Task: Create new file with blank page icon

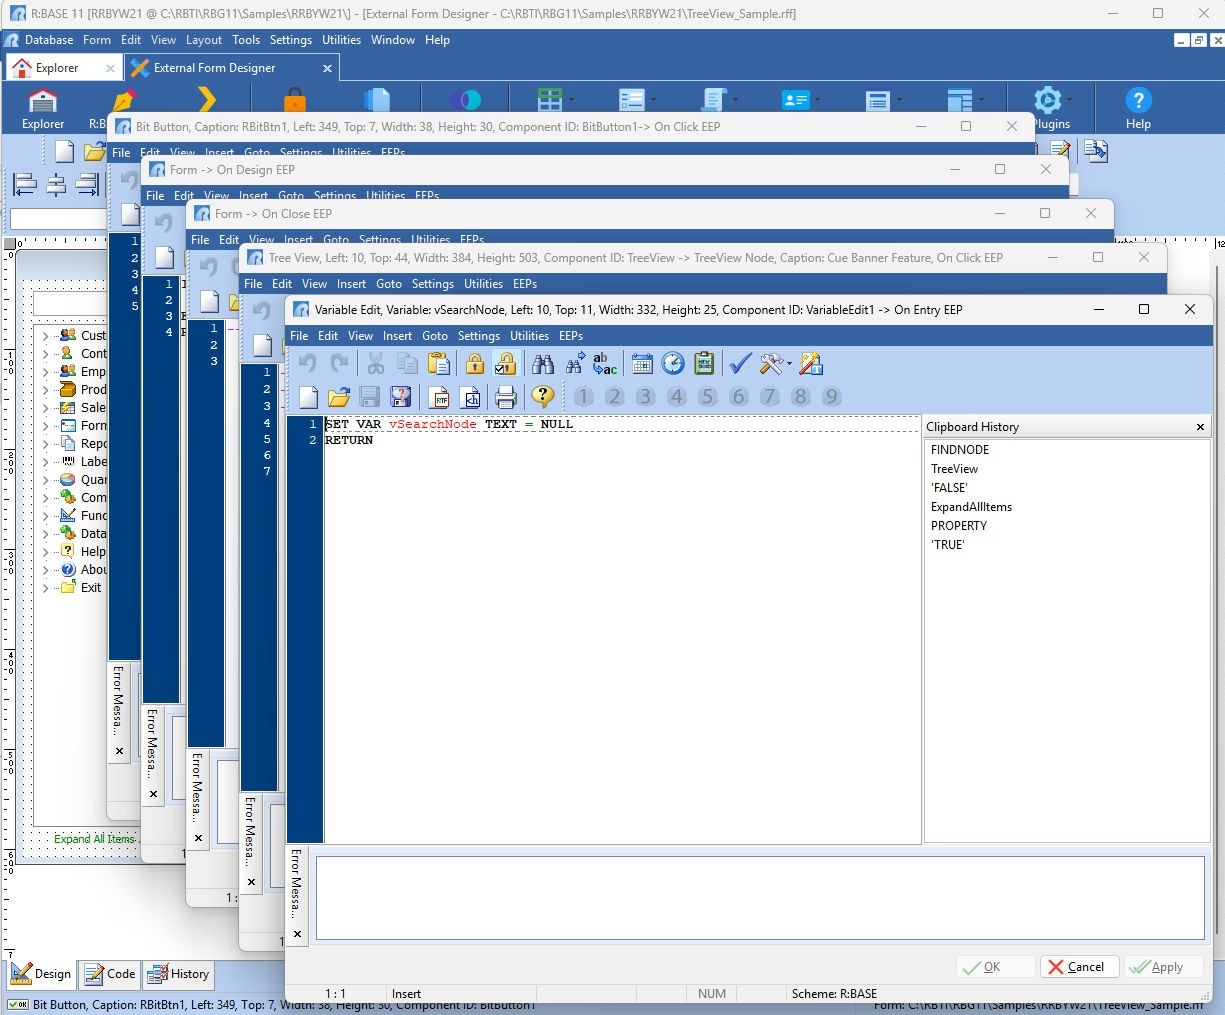Action: (x=308, y=397)
